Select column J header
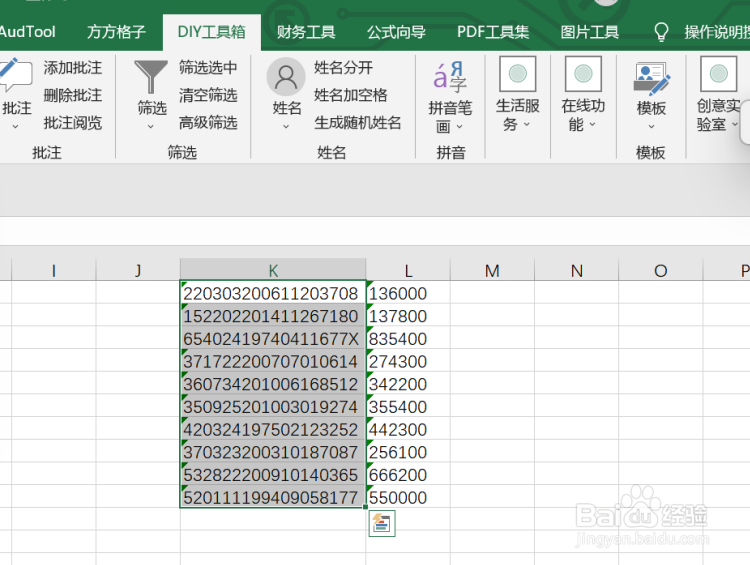Viewport: 750px width, 565px height. (x=138, y=270)
